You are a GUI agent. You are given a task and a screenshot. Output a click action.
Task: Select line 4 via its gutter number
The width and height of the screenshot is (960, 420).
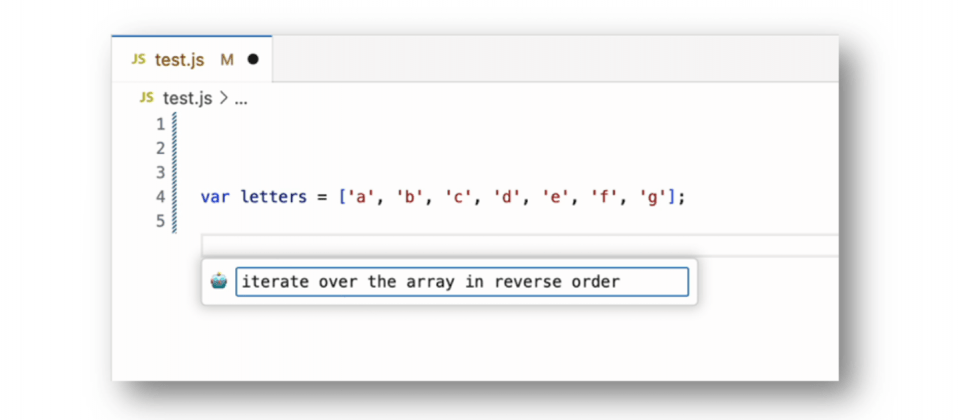point(160,197)
